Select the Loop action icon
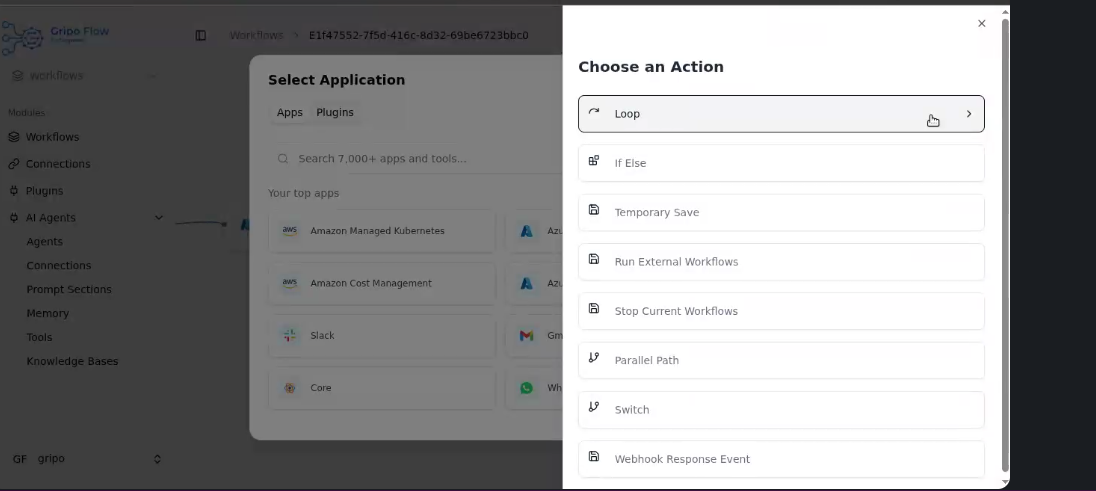Viewport: 1096px width, 491px height. point(594,113)
